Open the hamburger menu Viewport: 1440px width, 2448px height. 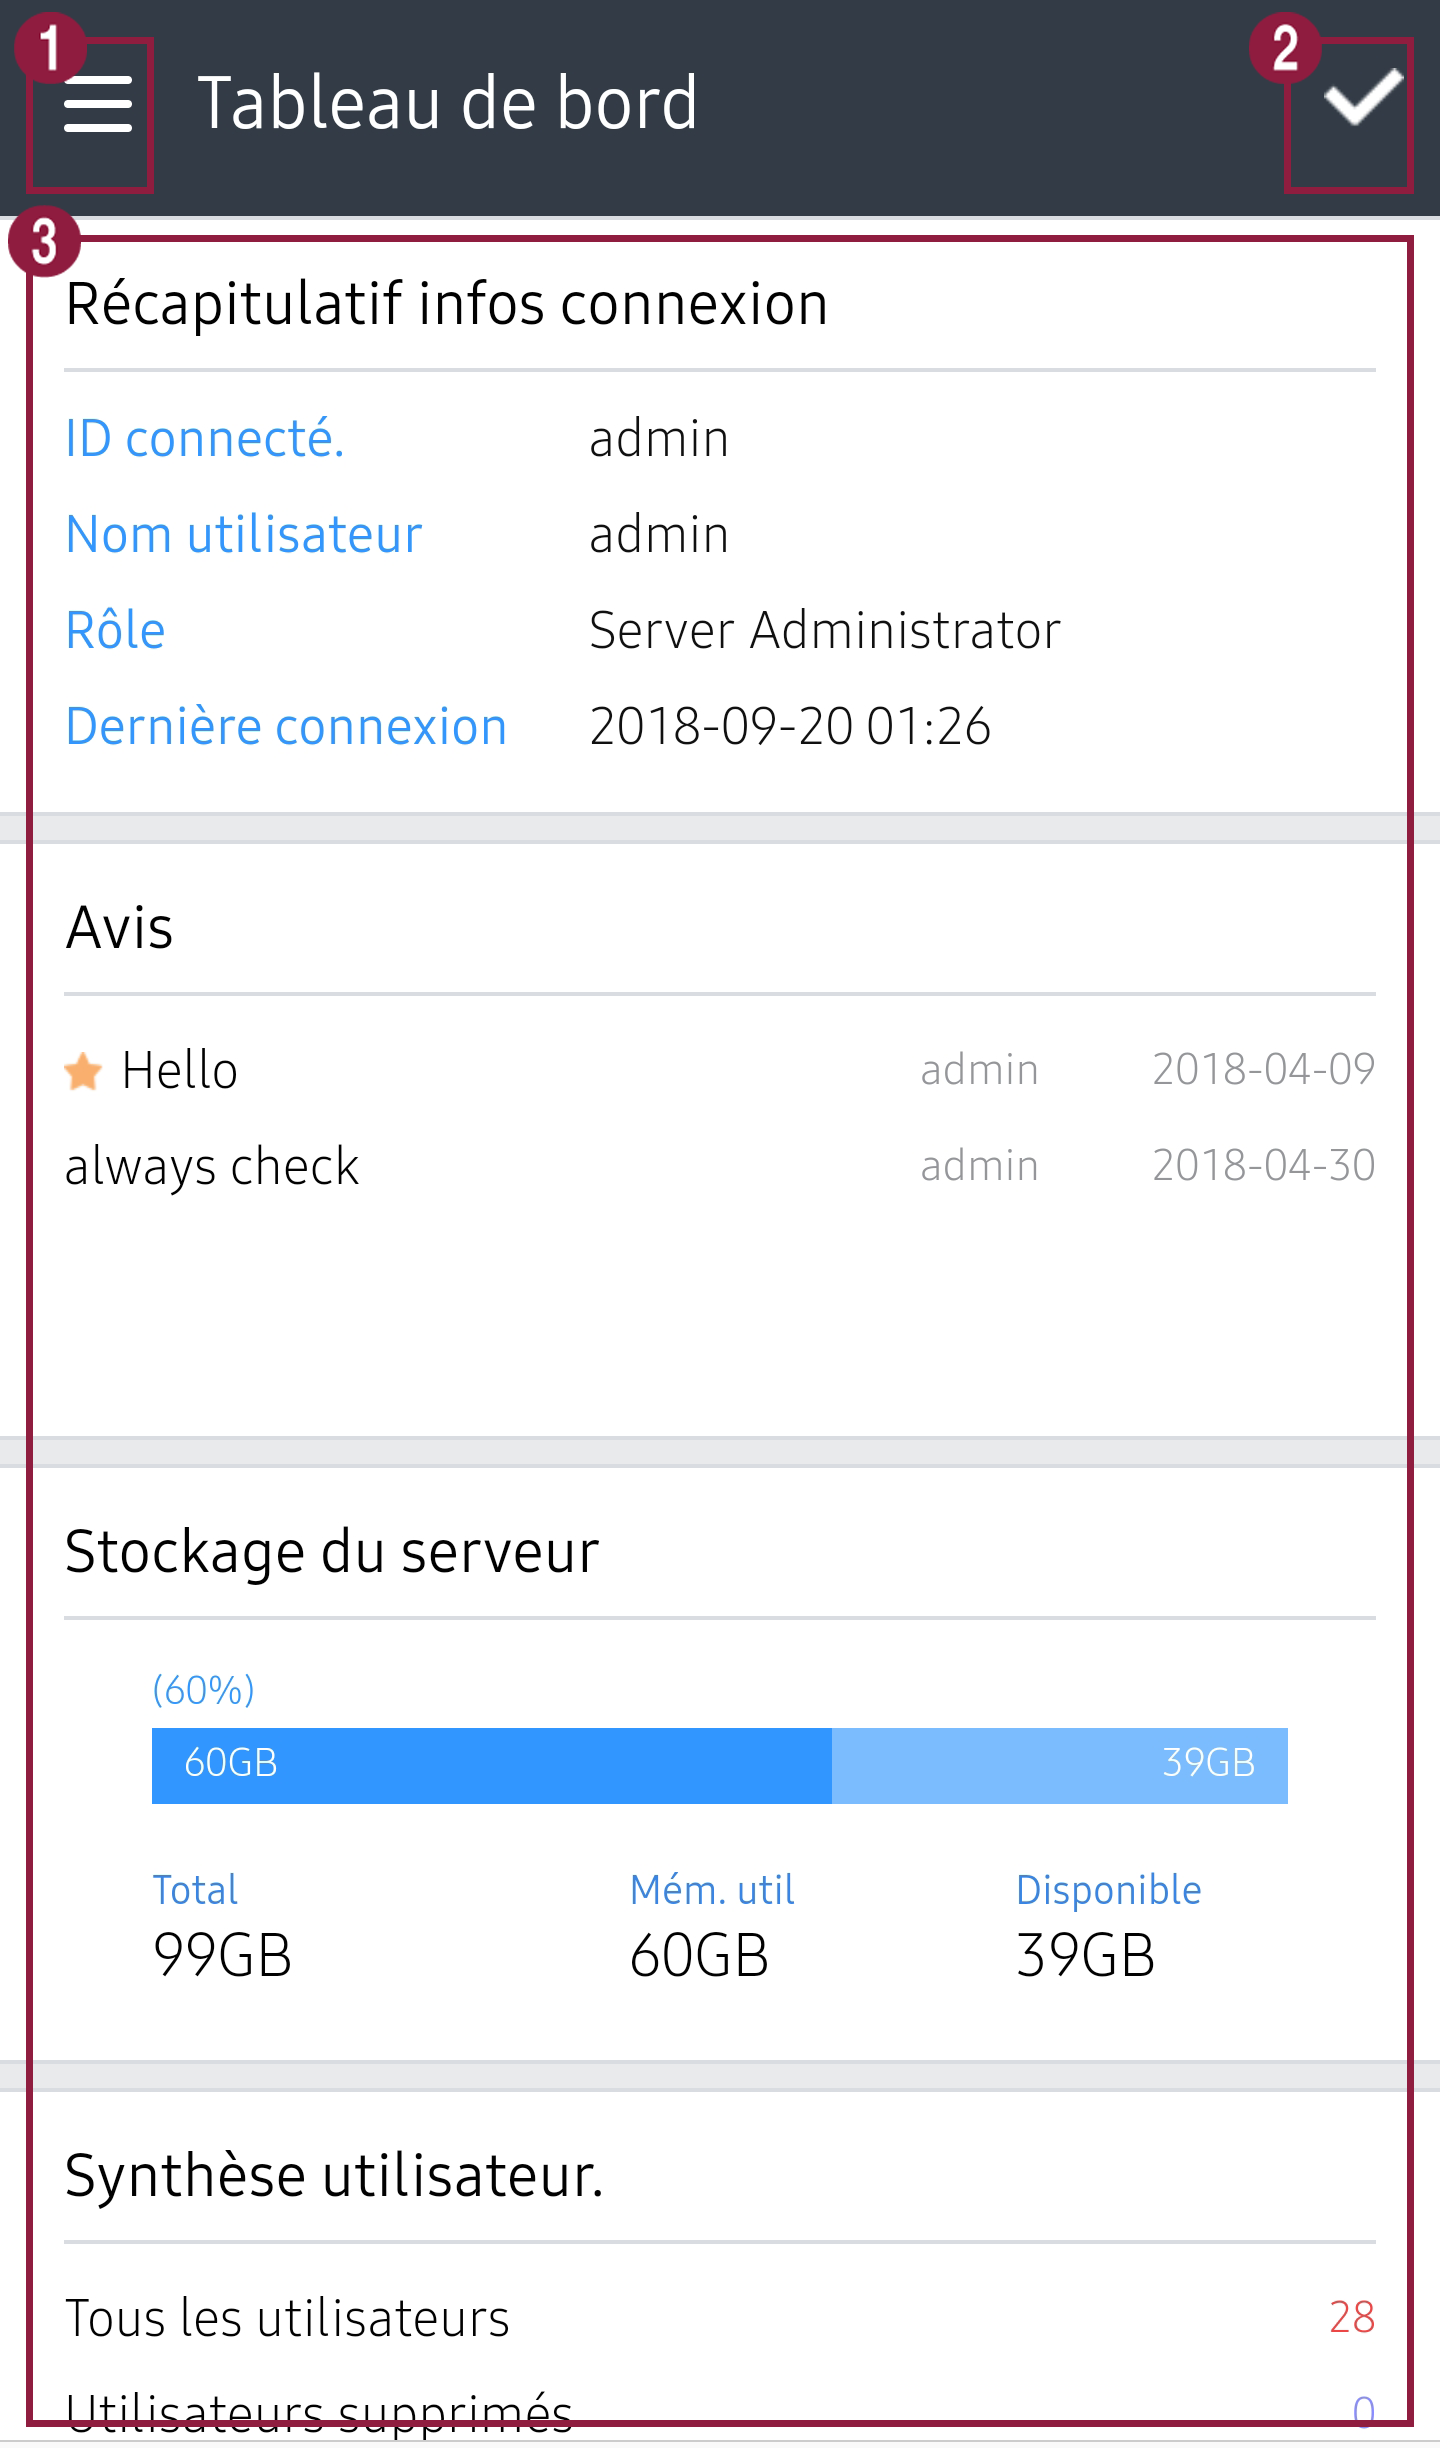tap(97, 105)
